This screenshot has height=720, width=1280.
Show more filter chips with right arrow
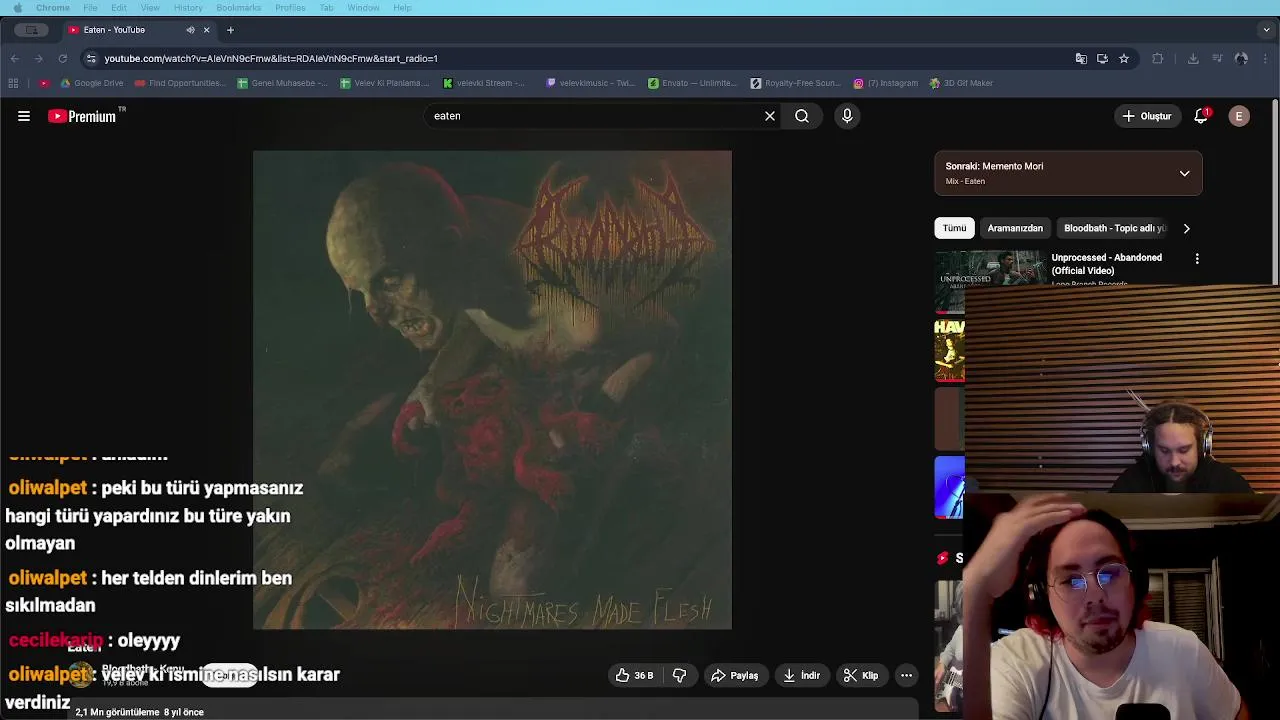point(1187,228)
